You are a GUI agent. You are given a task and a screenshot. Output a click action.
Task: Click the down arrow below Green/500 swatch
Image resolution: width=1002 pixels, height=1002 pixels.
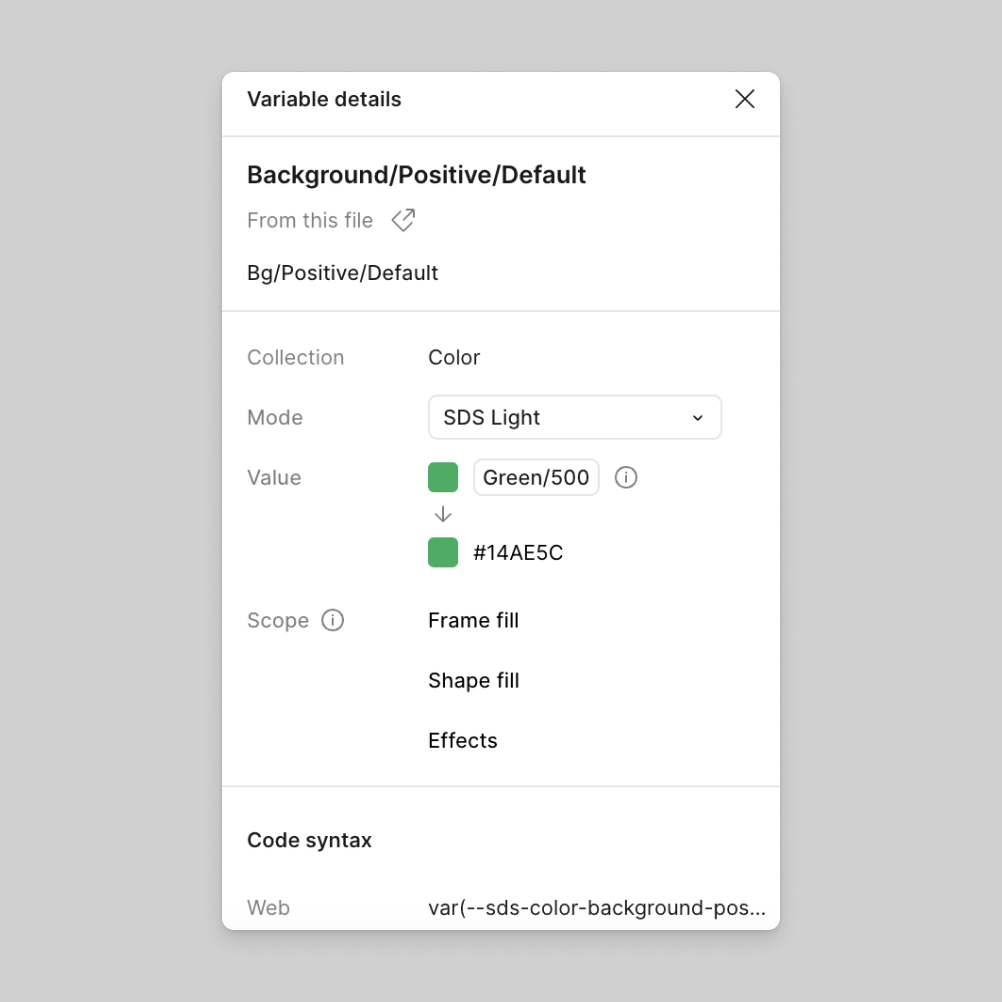443,514
